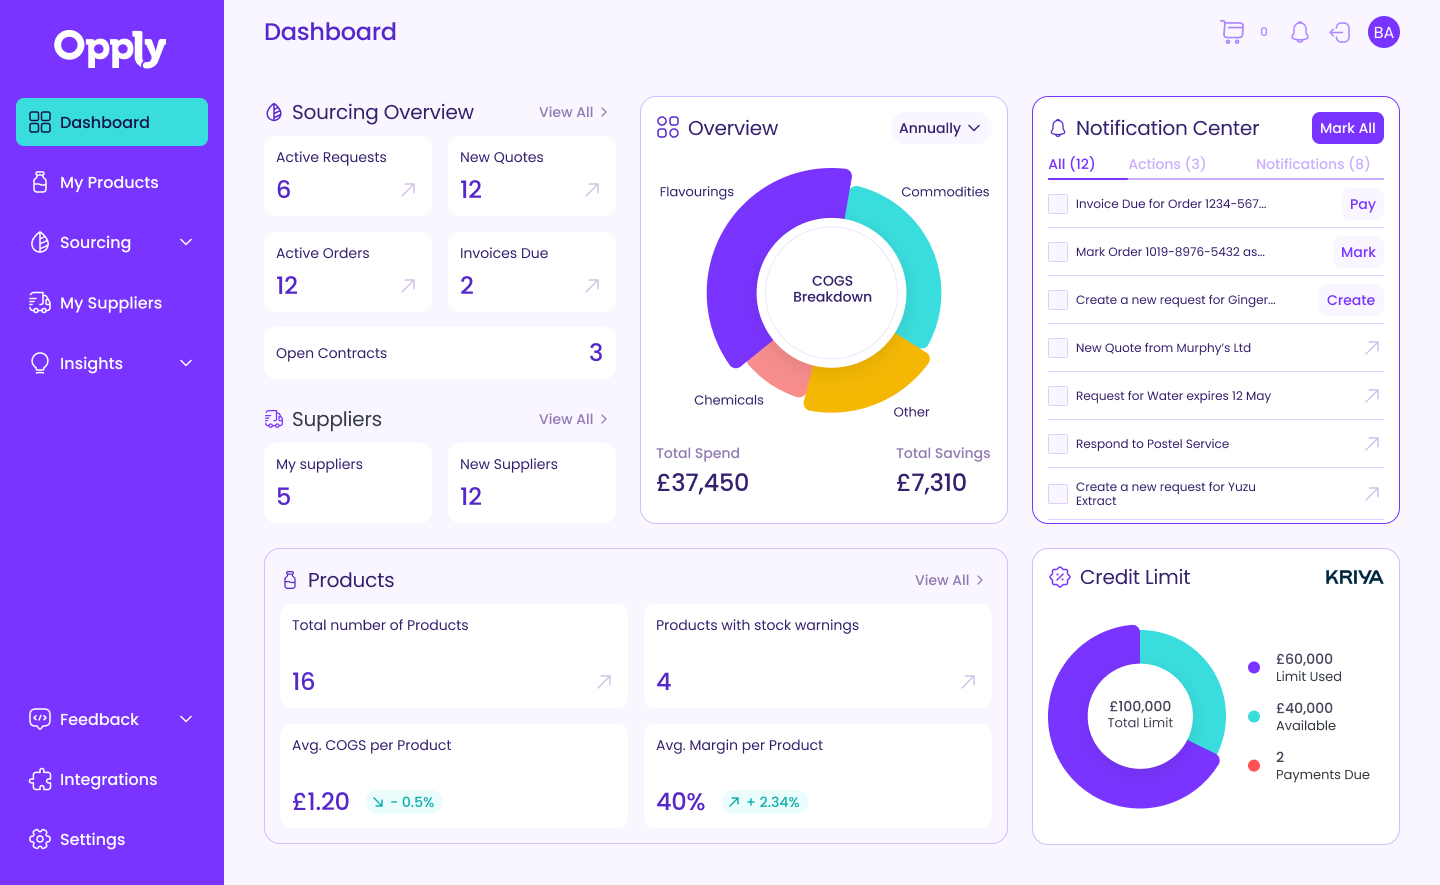The width and height of the screenshot is (1440, 885).
Task: Select the Respond to Postel Service checkbox
Action: [1058, 444]
